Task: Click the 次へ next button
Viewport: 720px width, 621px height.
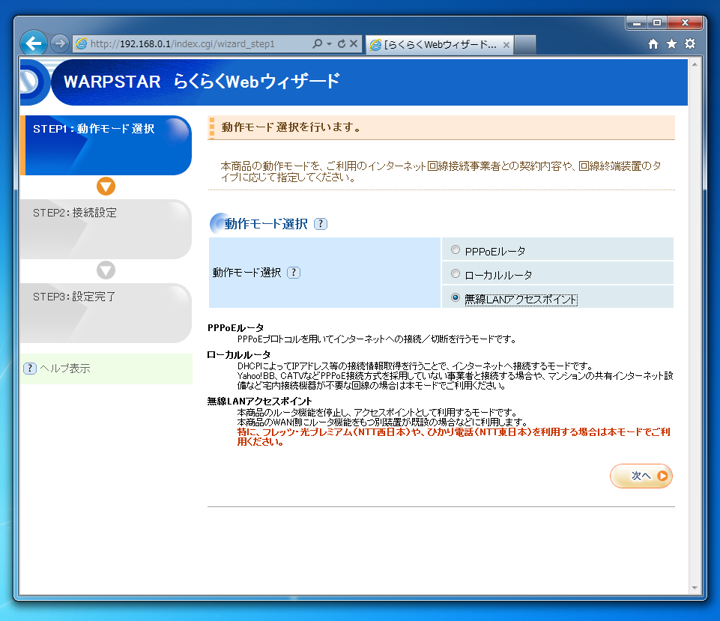Action: pos(641,476)
